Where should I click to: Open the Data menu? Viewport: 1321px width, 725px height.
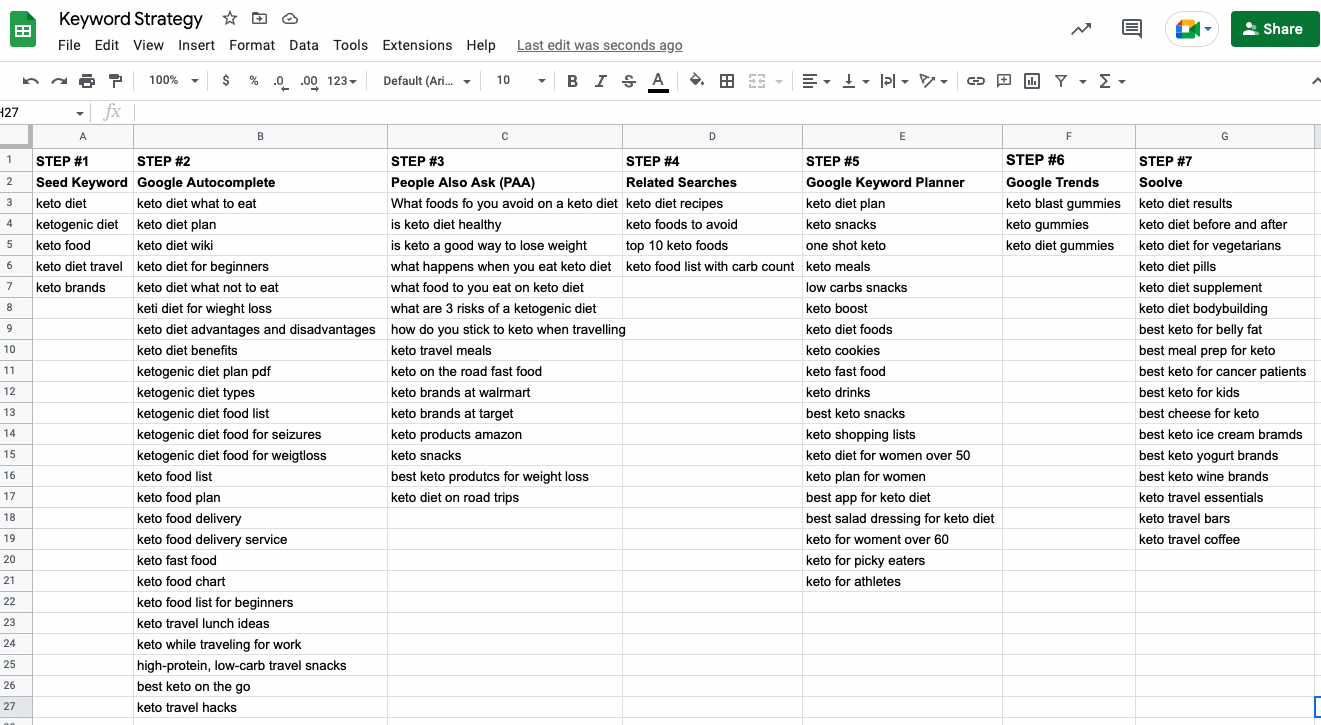304,45
